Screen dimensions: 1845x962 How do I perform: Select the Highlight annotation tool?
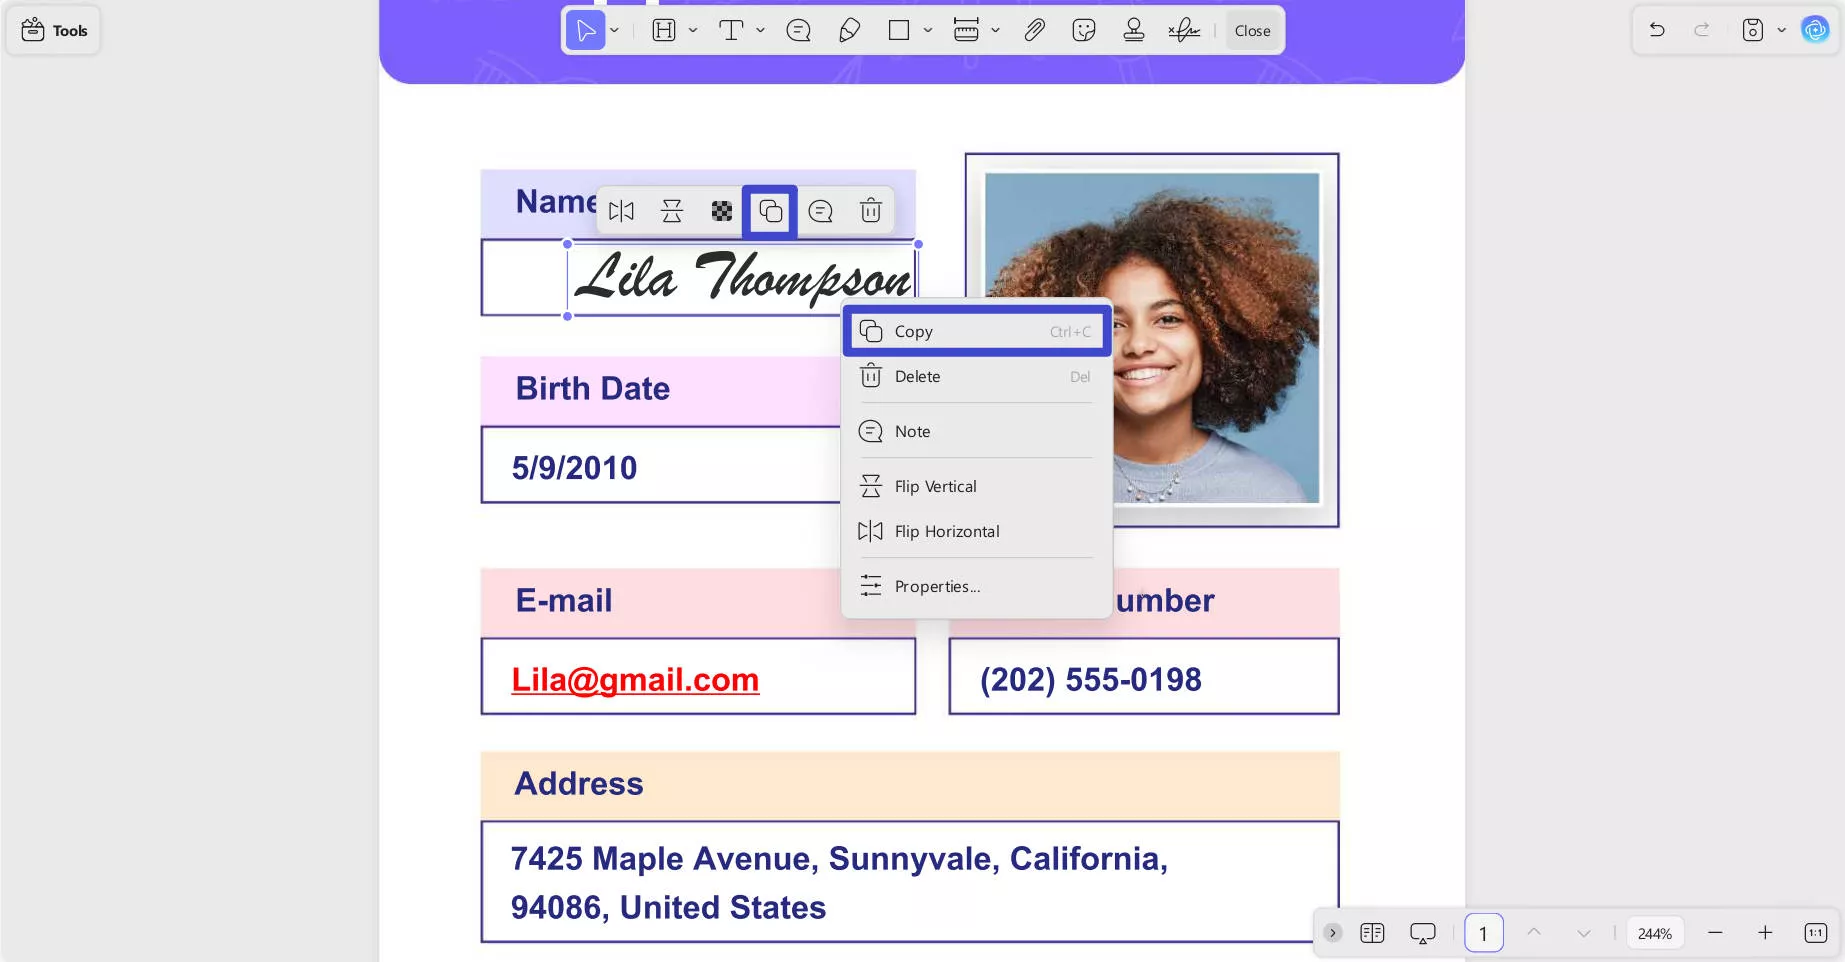coord(663,30)
